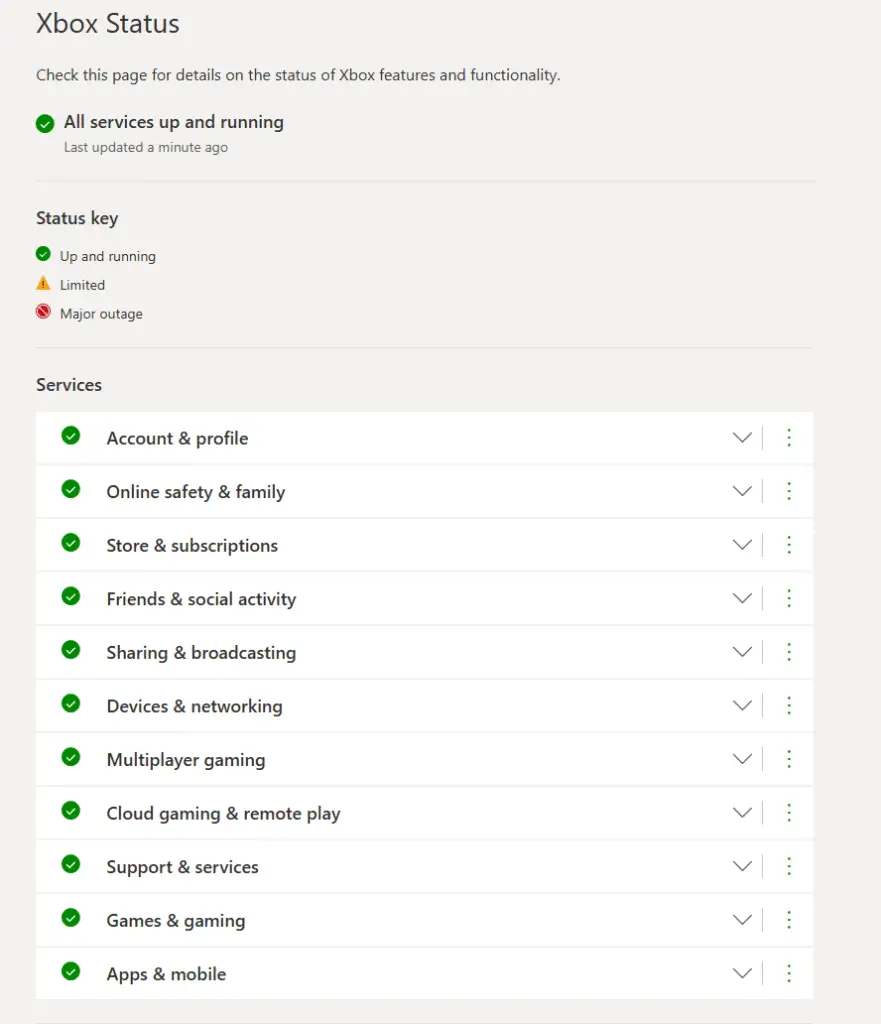The height and width of the screenshot is (1024, 881).
Task: Click the green status icon for Cloud gaming
Action: (70, 812)
